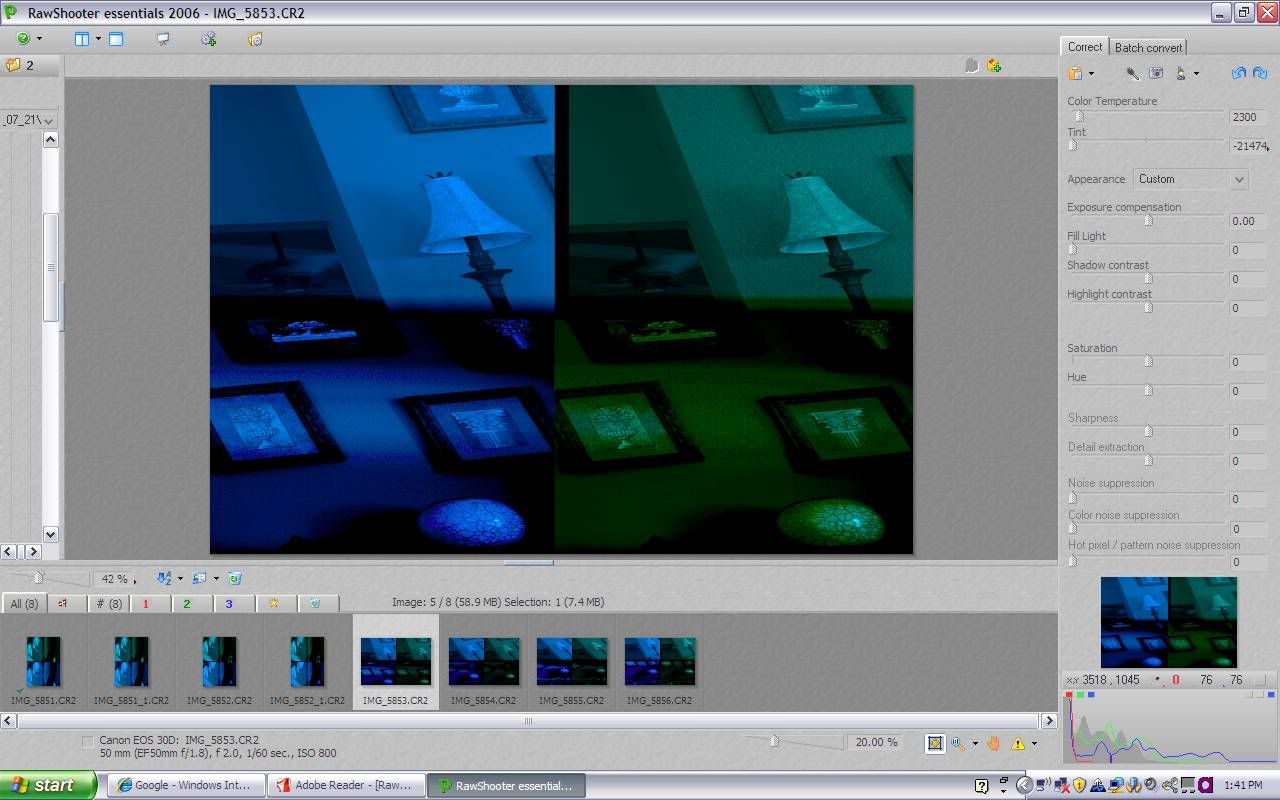
Task: Switch to single-panel layout view icon
Action: pyautogui.click(x=116, y=39)
